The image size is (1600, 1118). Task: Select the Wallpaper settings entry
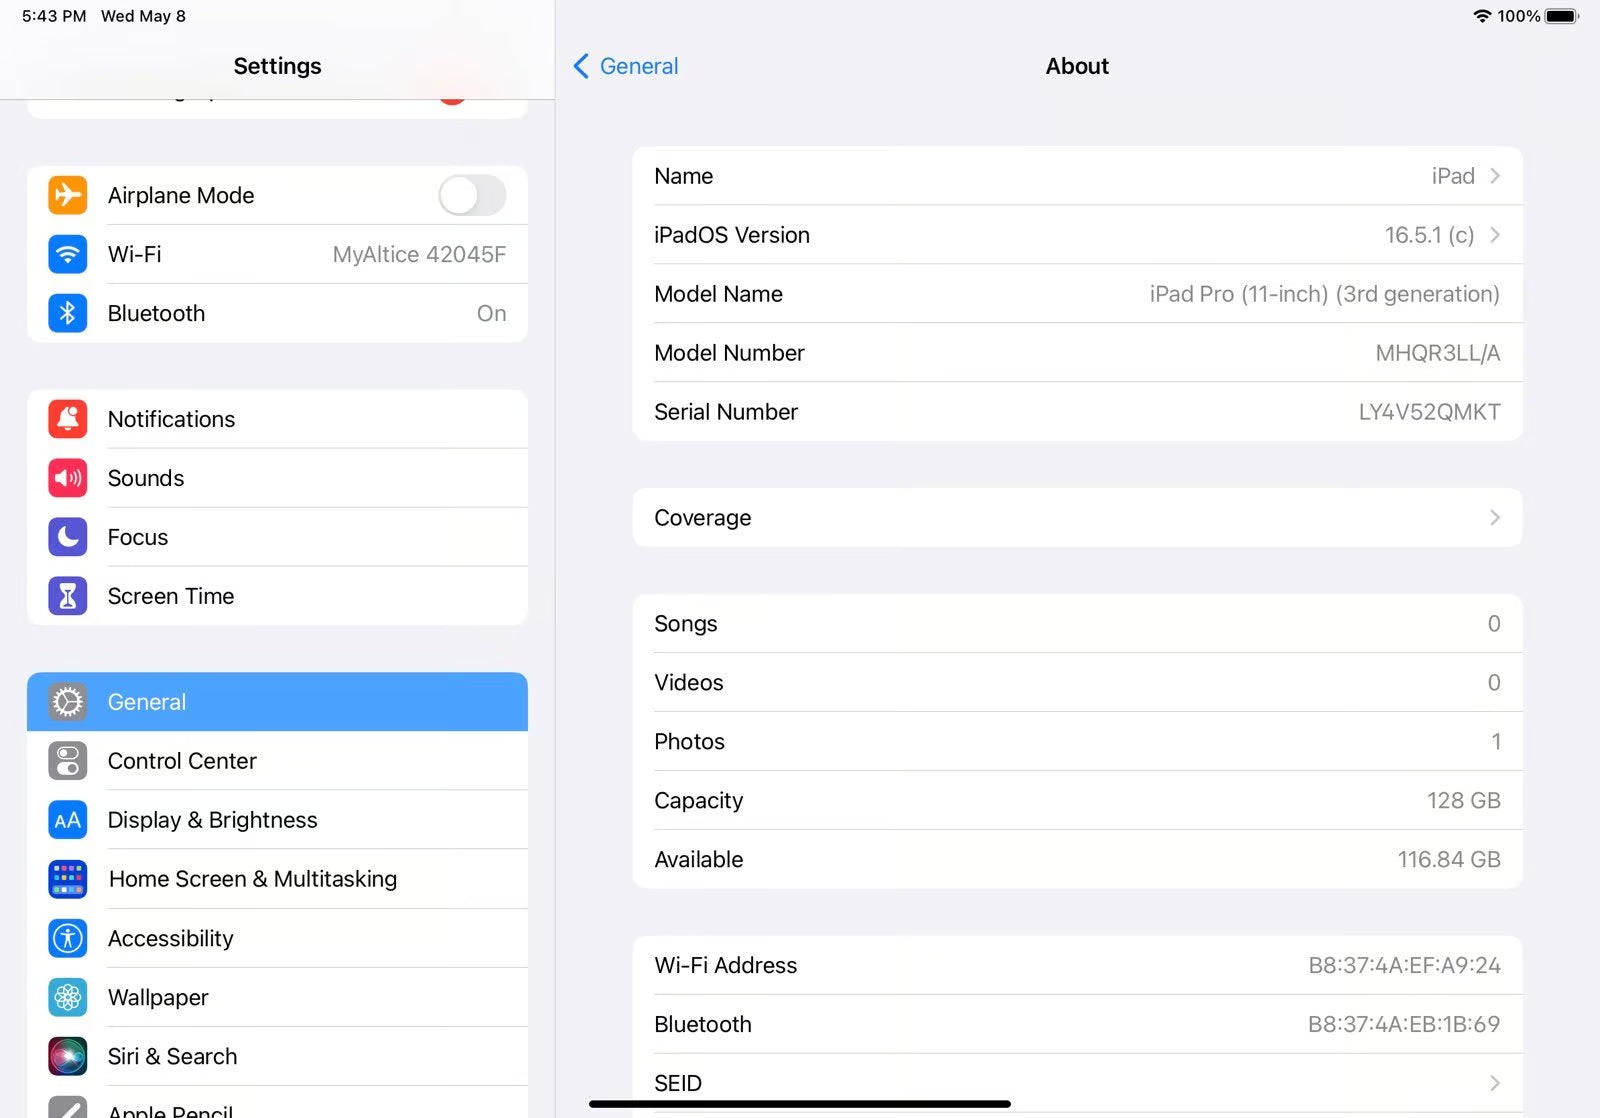click(158, 997)
